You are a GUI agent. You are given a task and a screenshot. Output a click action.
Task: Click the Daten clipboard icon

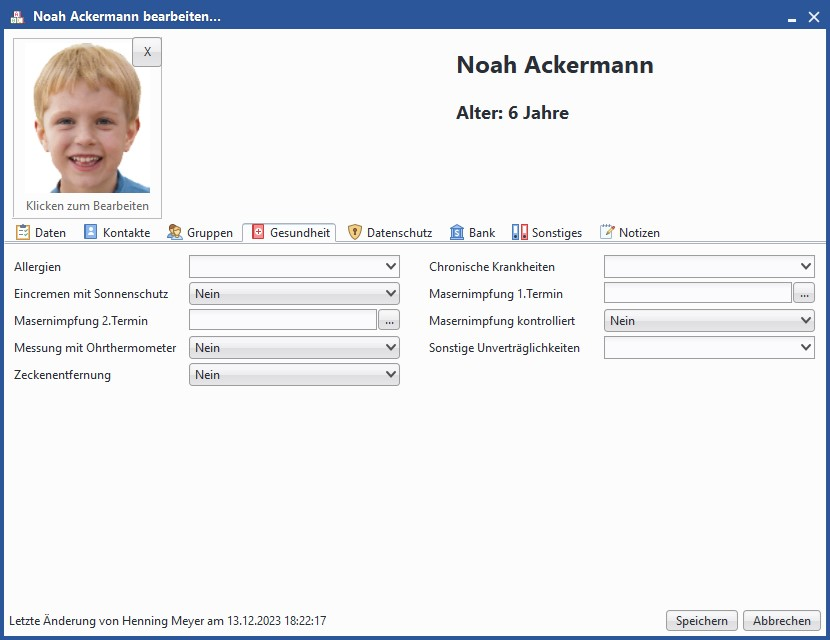(x=23, y=232)
